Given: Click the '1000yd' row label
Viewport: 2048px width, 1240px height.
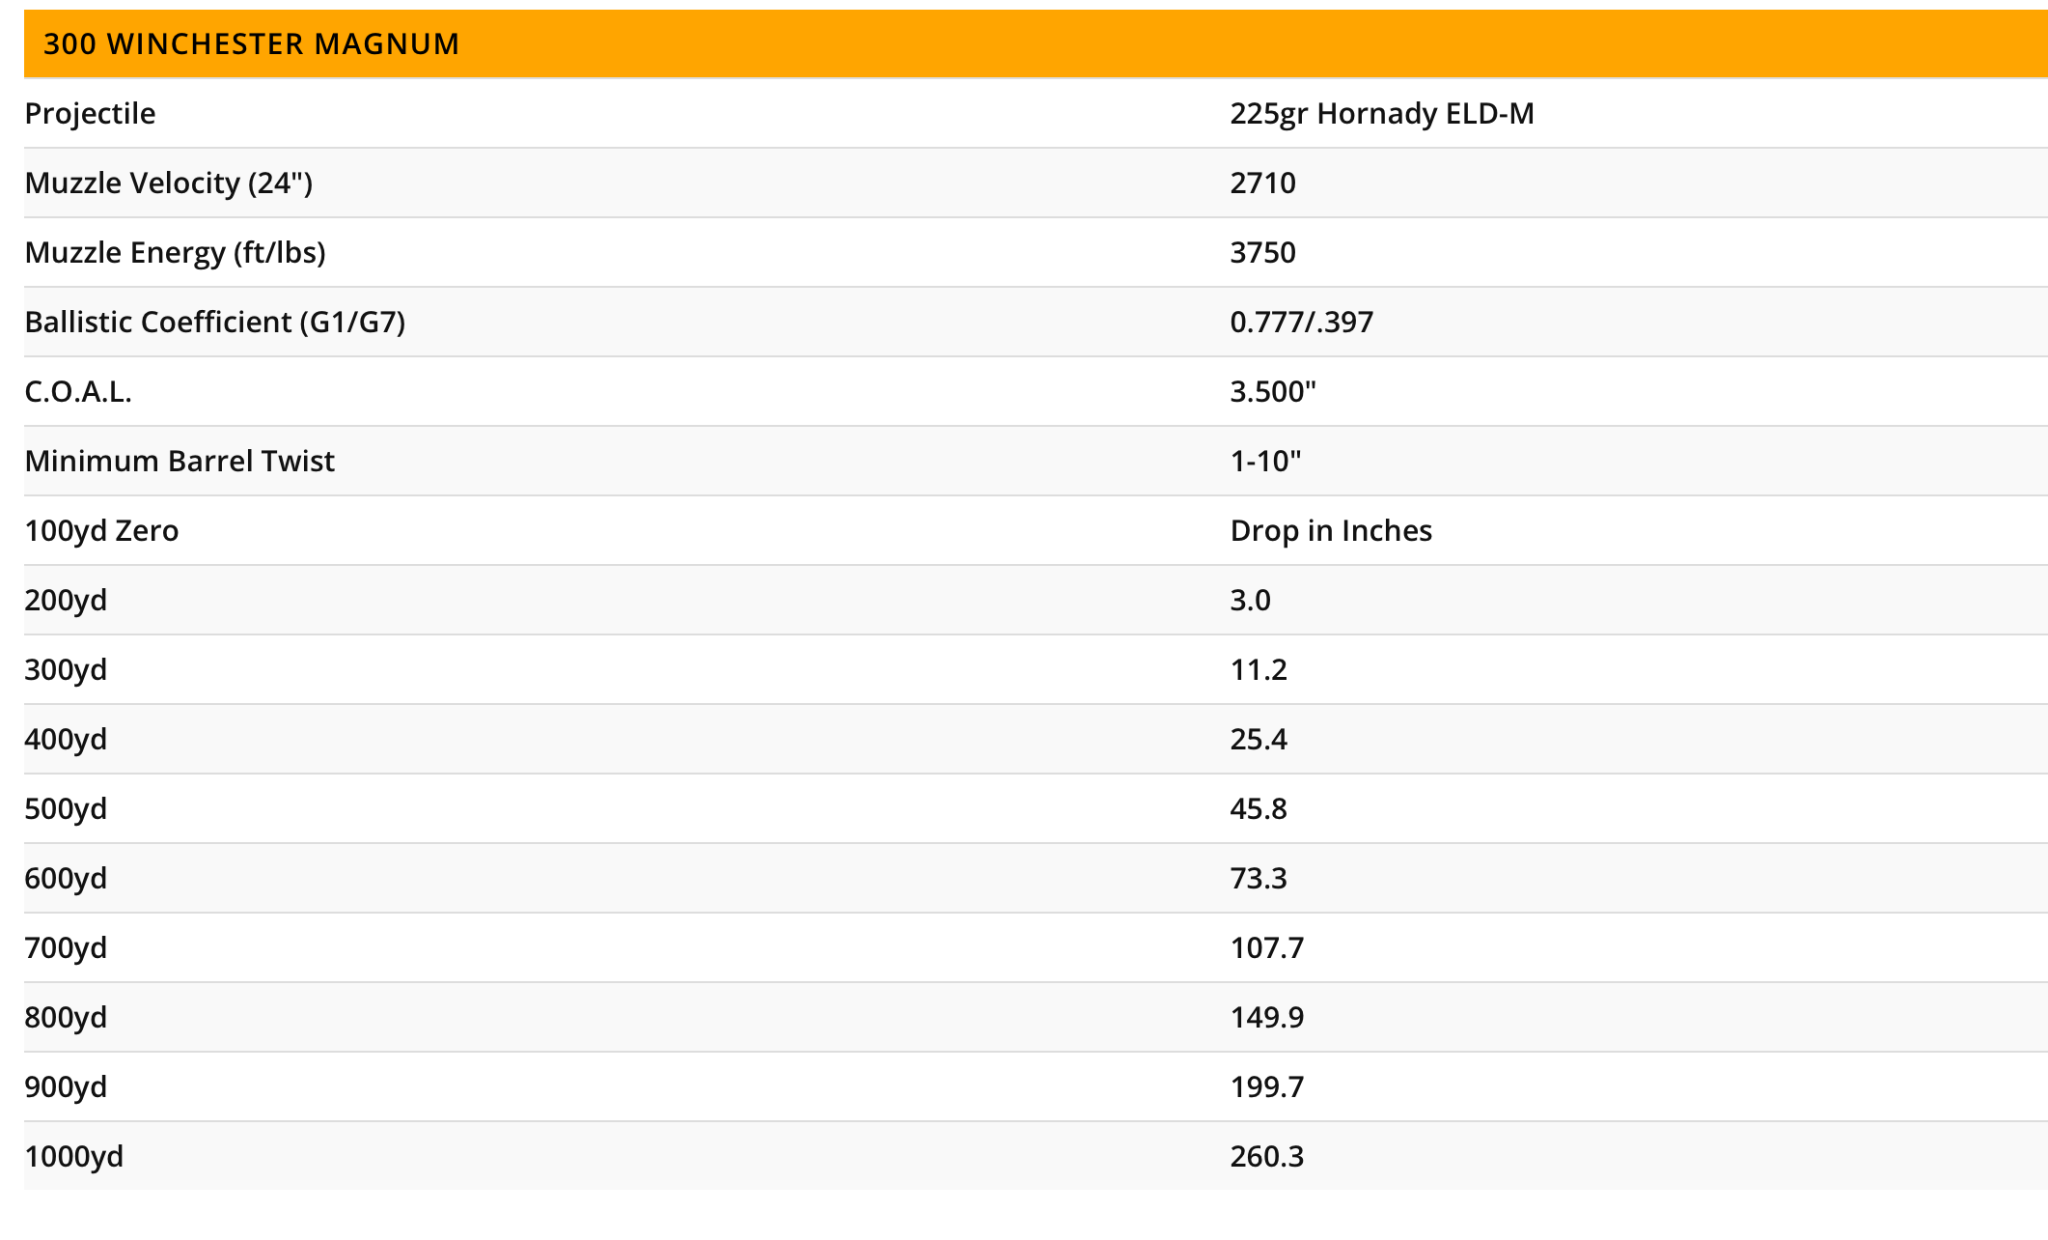Looking at the screenshot, I should tap(74, 1157).
